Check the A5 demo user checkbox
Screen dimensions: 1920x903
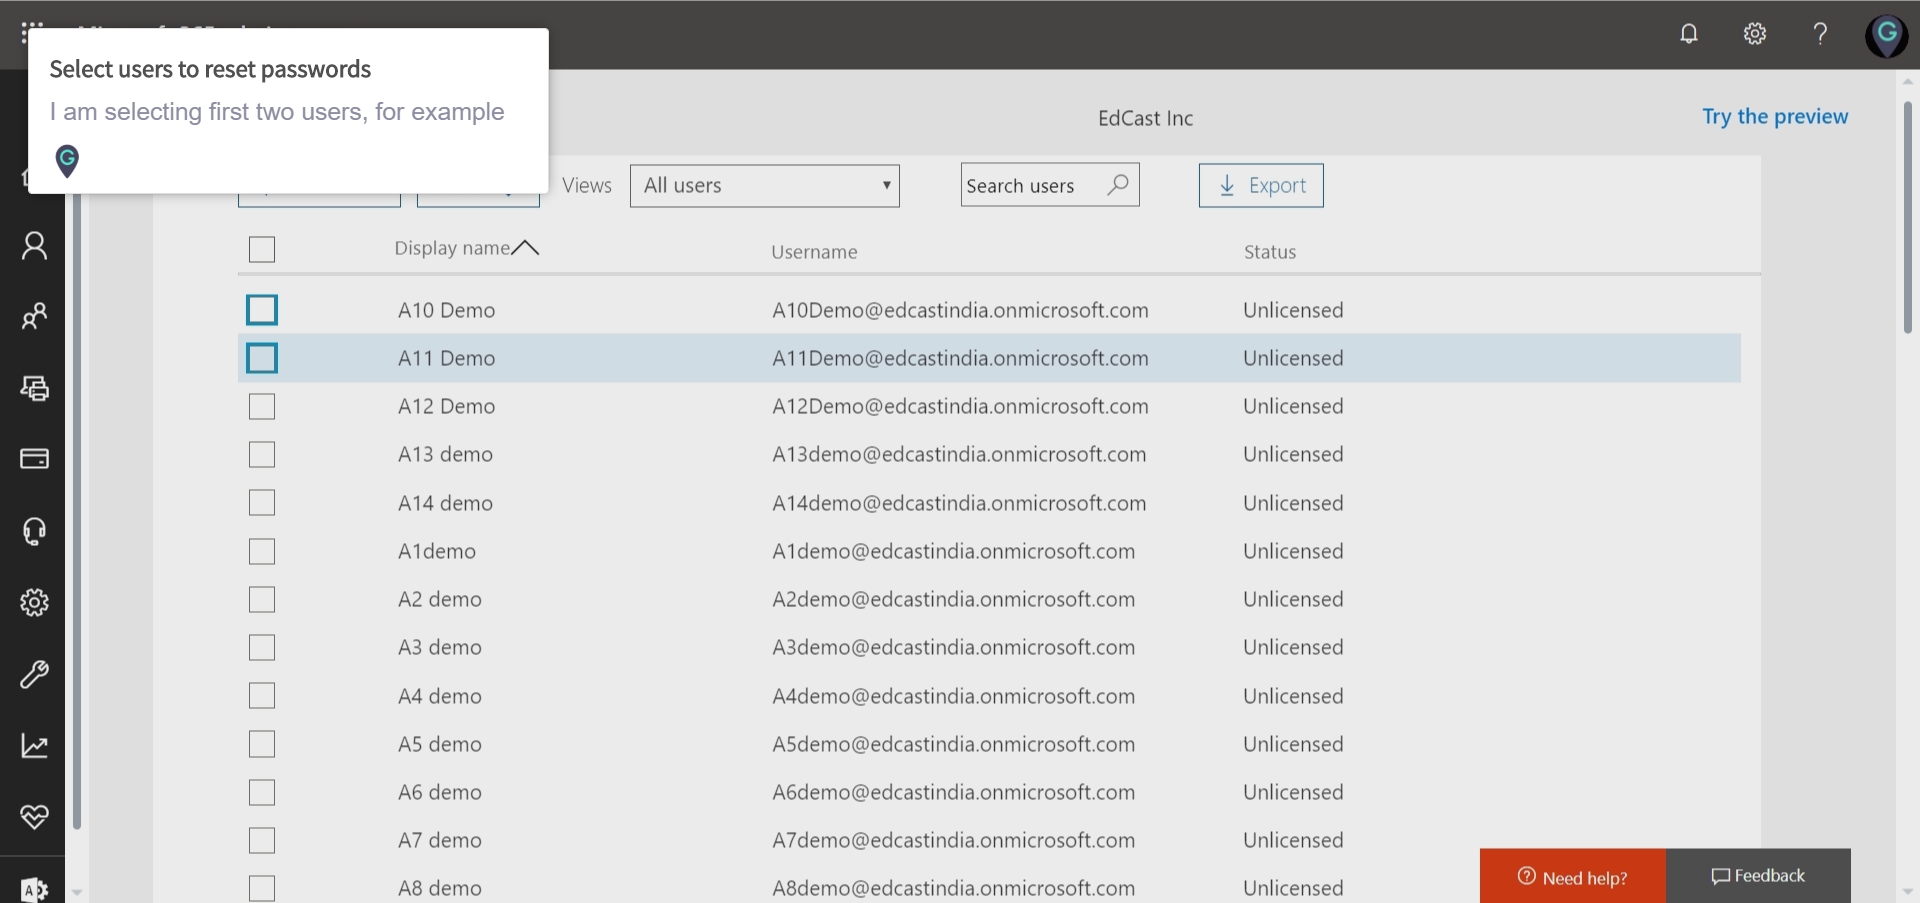pos(262,744)
